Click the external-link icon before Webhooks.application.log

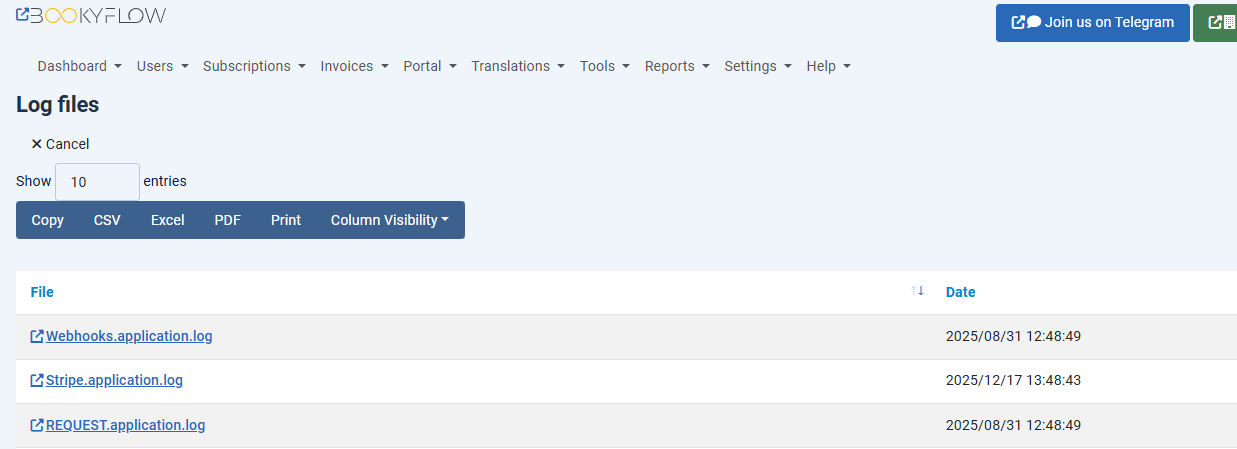click(x=37, y=337)
